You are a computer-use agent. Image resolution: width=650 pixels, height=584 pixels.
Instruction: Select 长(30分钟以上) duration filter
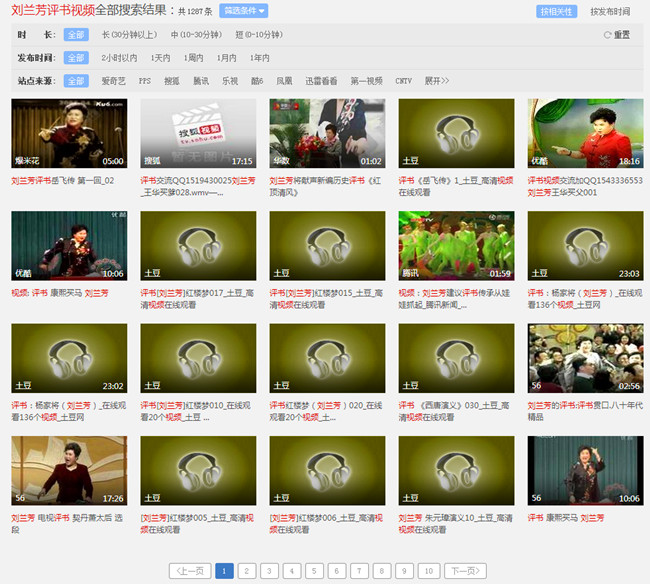[x=129, y=35]
